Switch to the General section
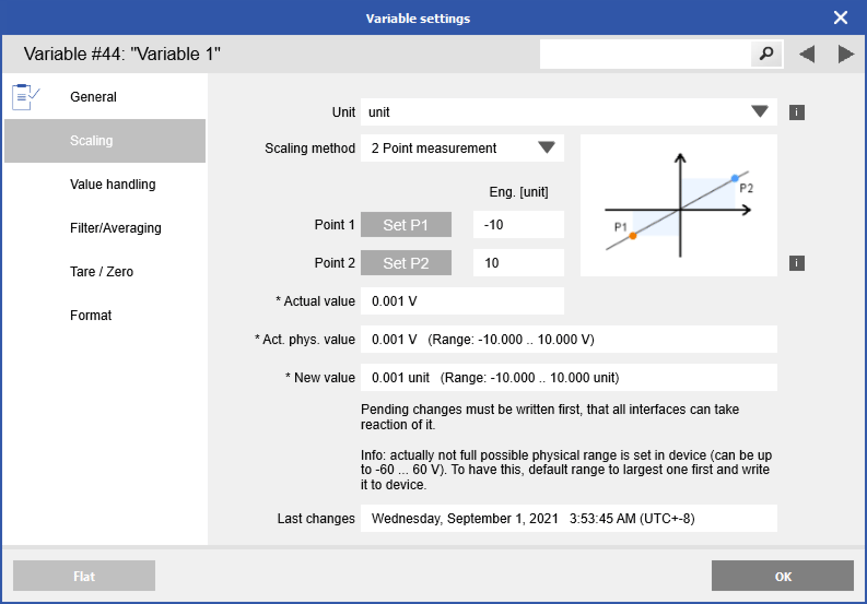The image size is (867, 604). (x=92, y=96)
